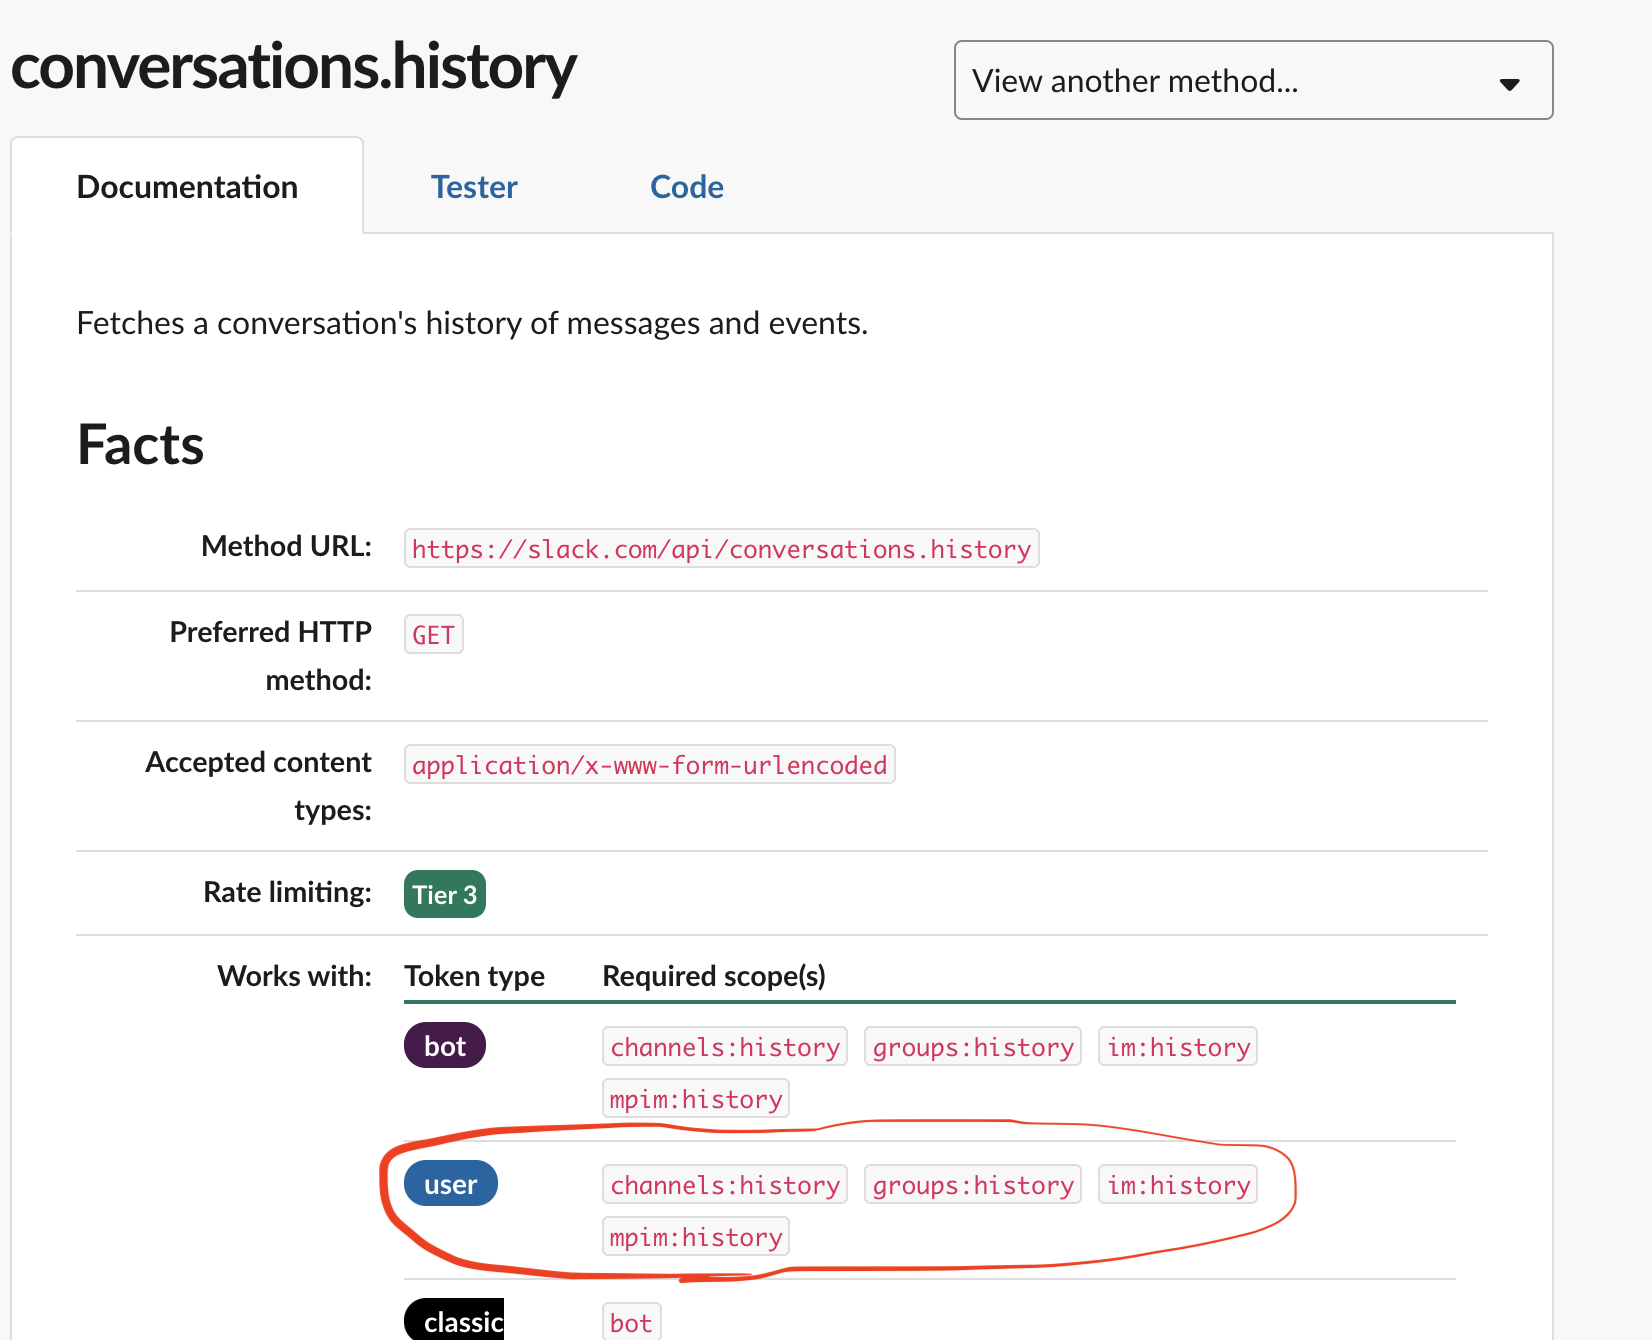Open groups:history scope in the user row
Screen dimensions: 1652x1340
tap(972, 1185)
